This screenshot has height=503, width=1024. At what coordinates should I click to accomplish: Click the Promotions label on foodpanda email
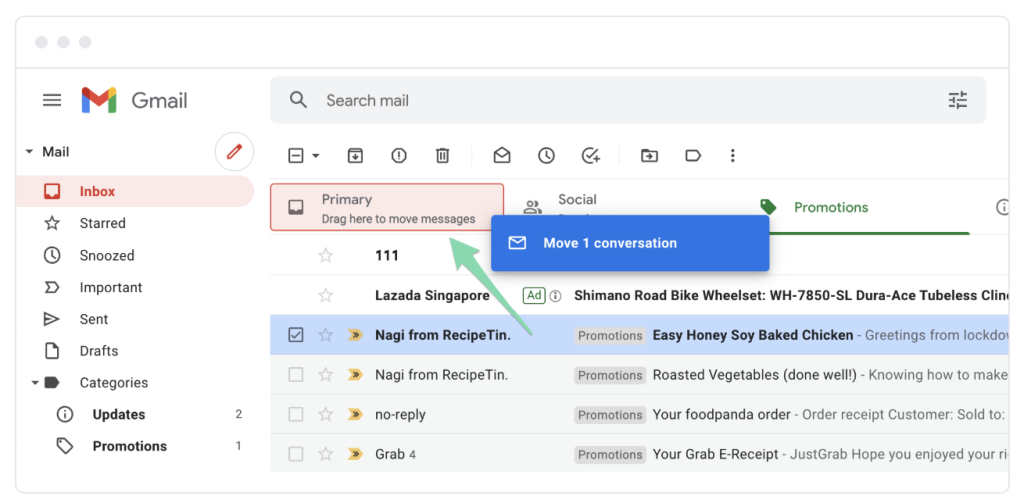coord(610,415)
